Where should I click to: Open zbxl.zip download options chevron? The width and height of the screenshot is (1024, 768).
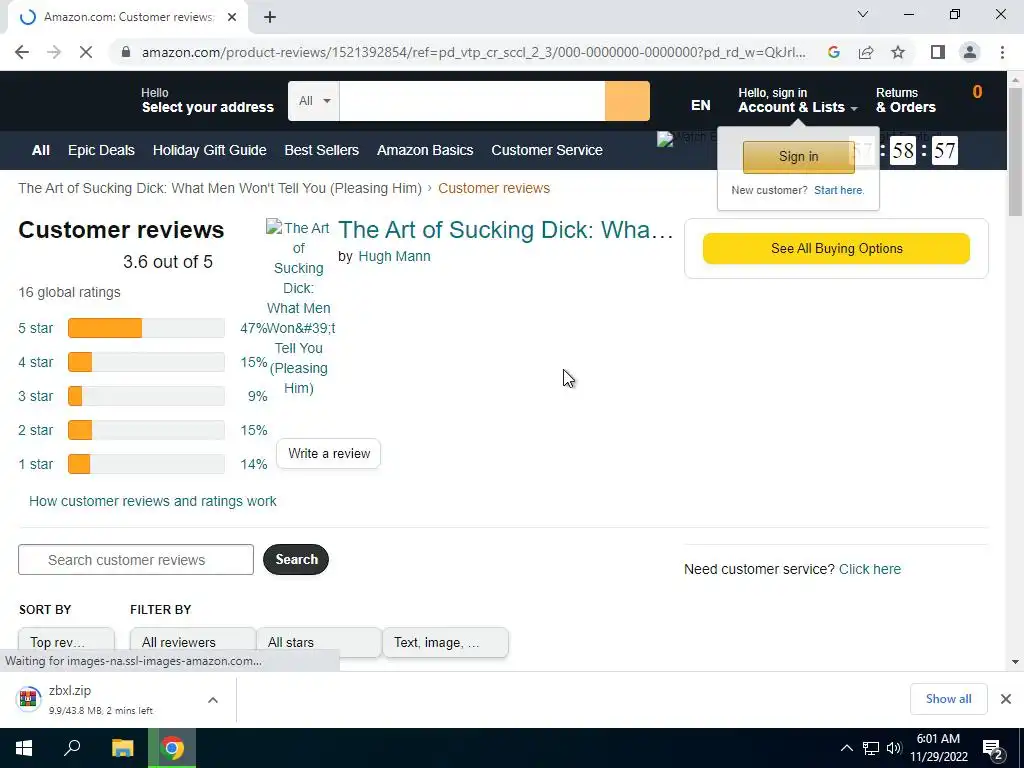213,699
